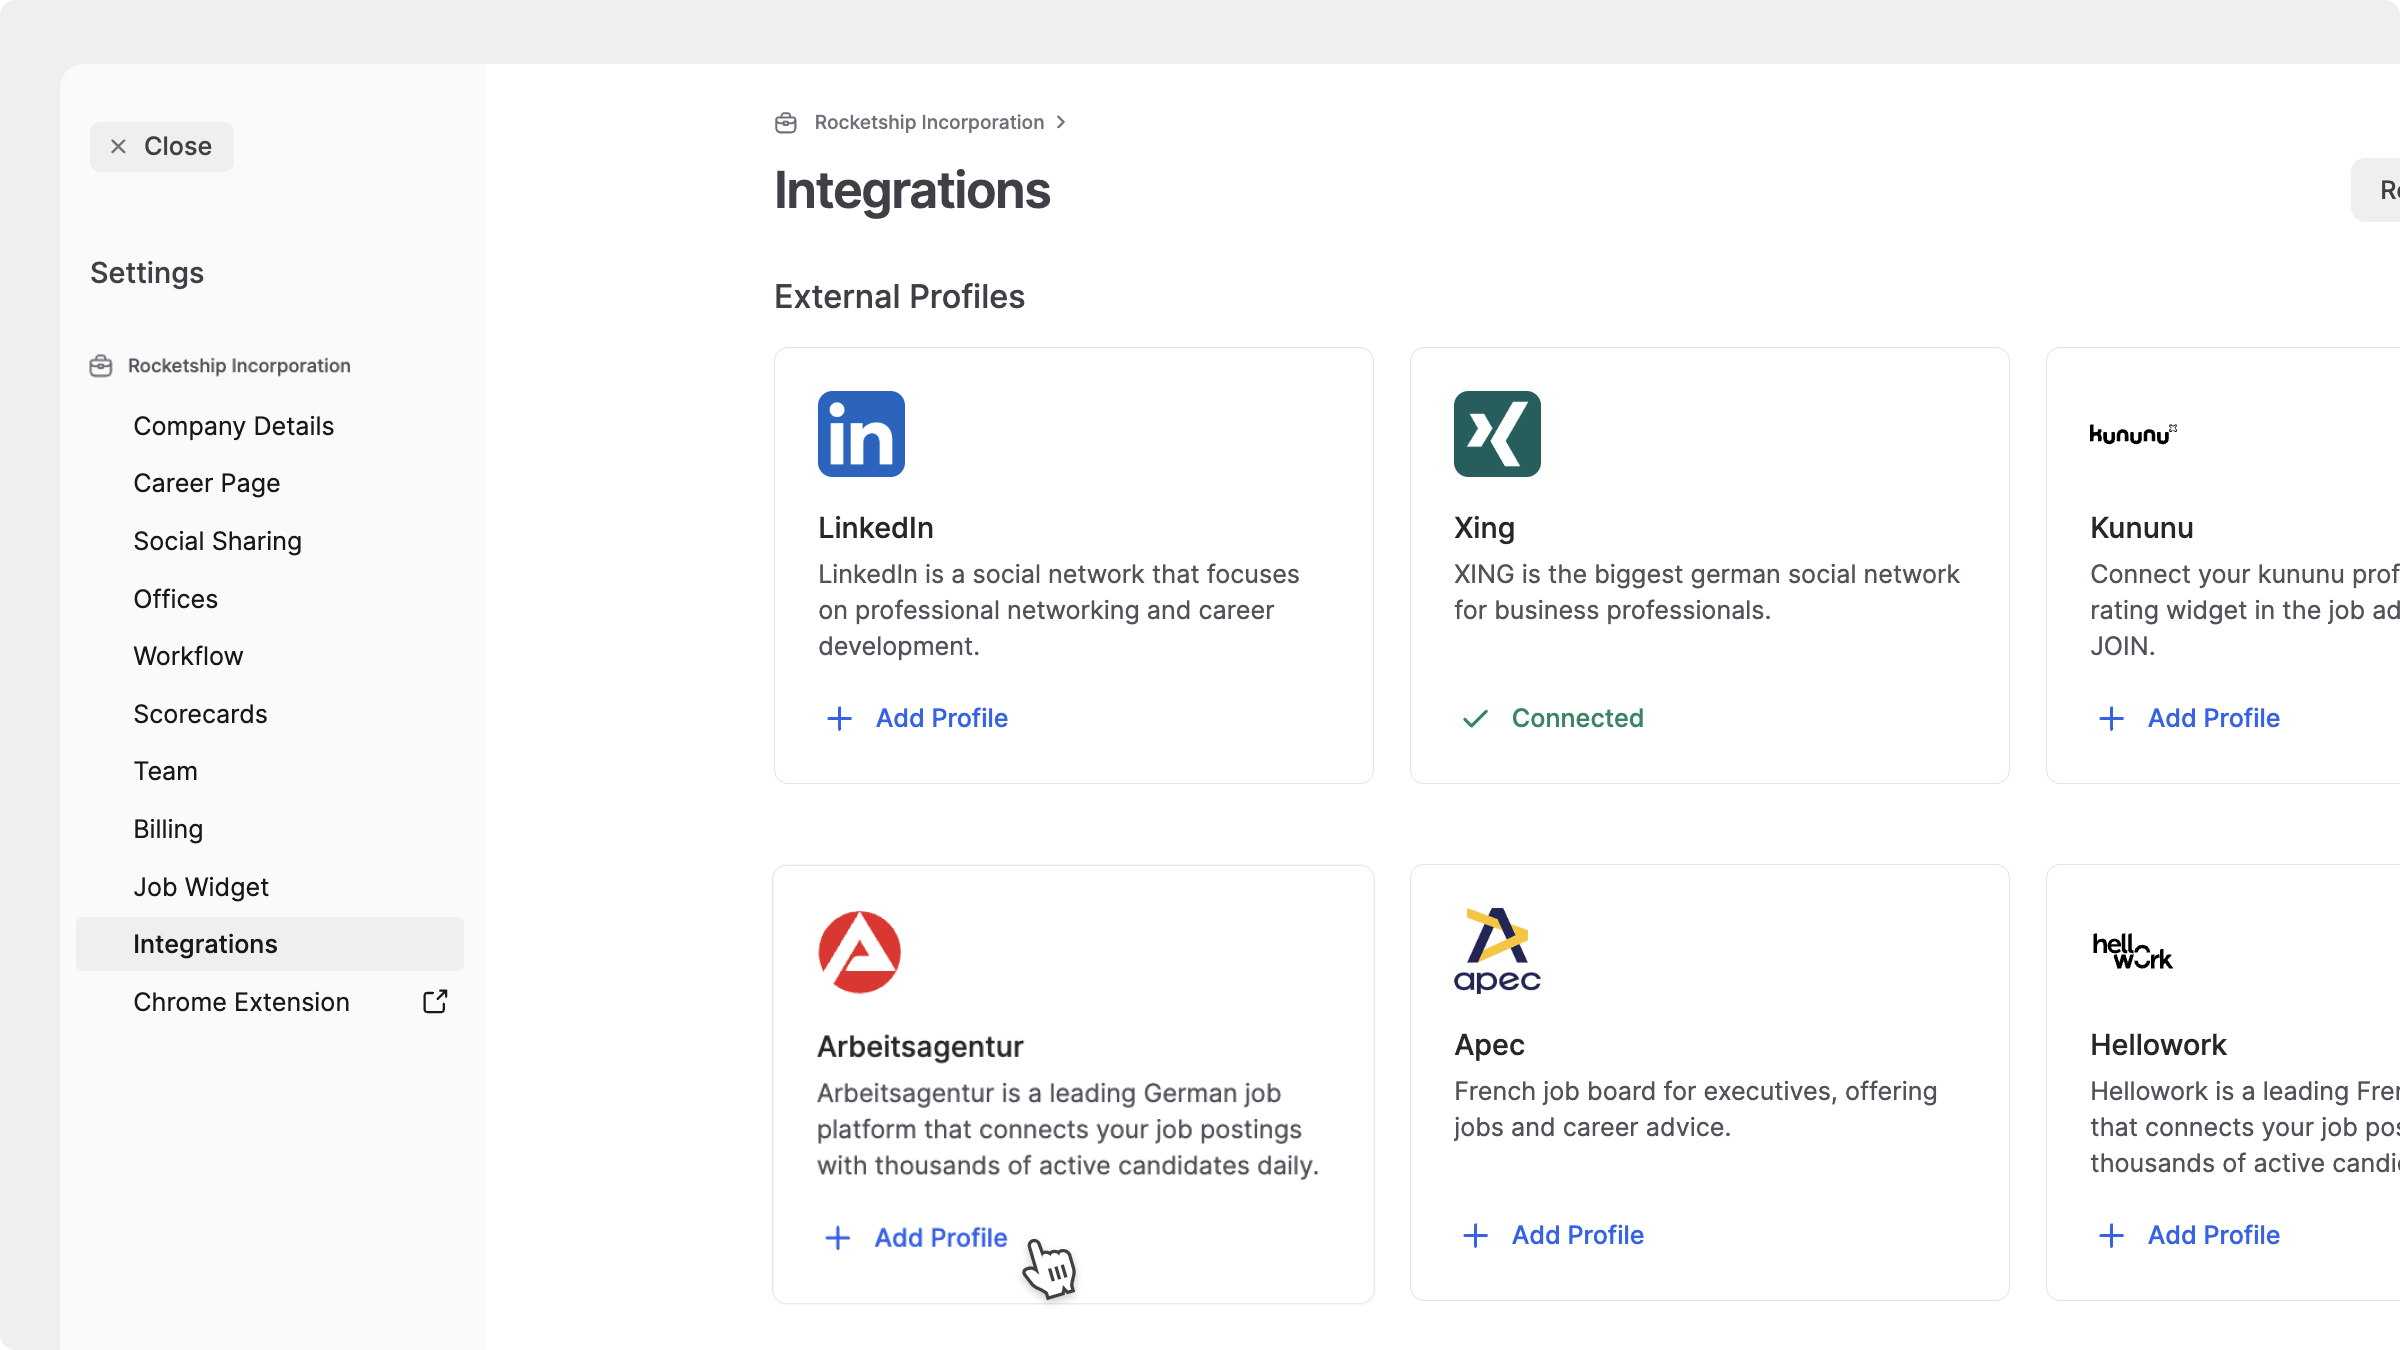
Task: Click the Hellowork logo
Action: [2132, 951]
